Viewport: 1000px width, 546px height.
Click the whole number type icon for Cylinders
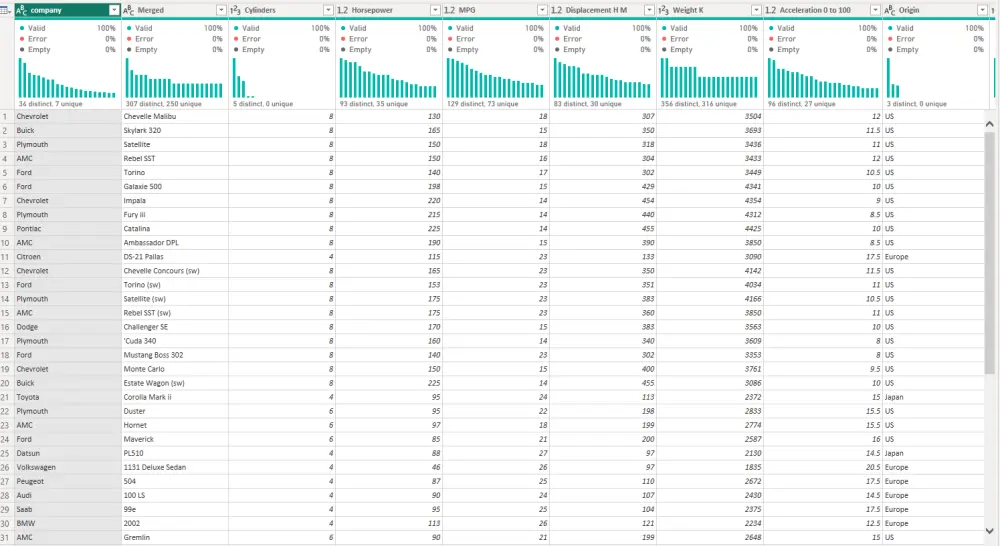(235, 10)
